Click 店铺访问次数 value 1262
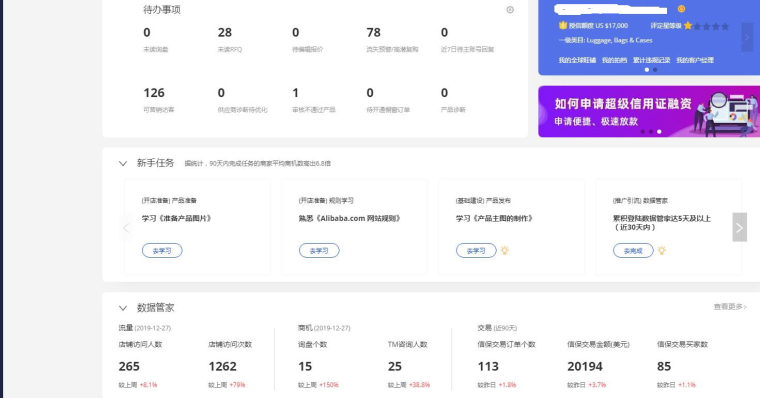This screenshot has width=760, height=398. tap(222, 366)
